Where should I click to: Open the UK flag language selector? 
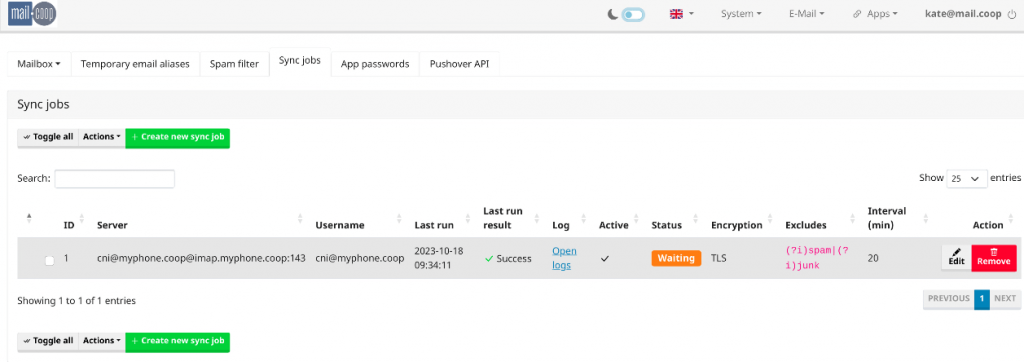pos(681,14)
